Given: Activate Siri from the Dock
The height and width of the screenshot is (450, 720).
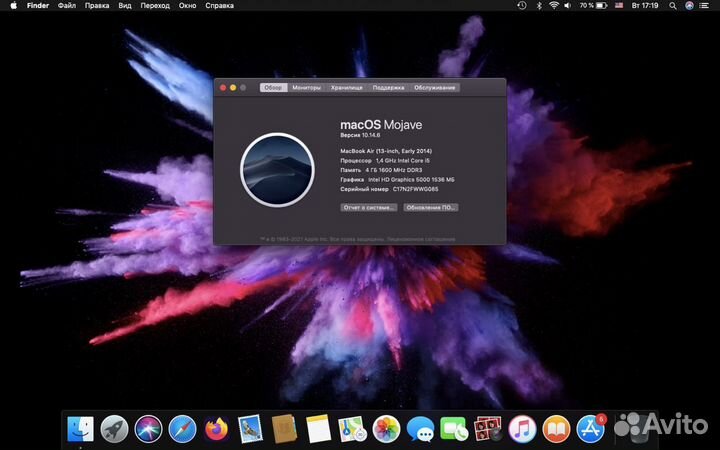Looking at the screenshot, I should coord(148,429).
